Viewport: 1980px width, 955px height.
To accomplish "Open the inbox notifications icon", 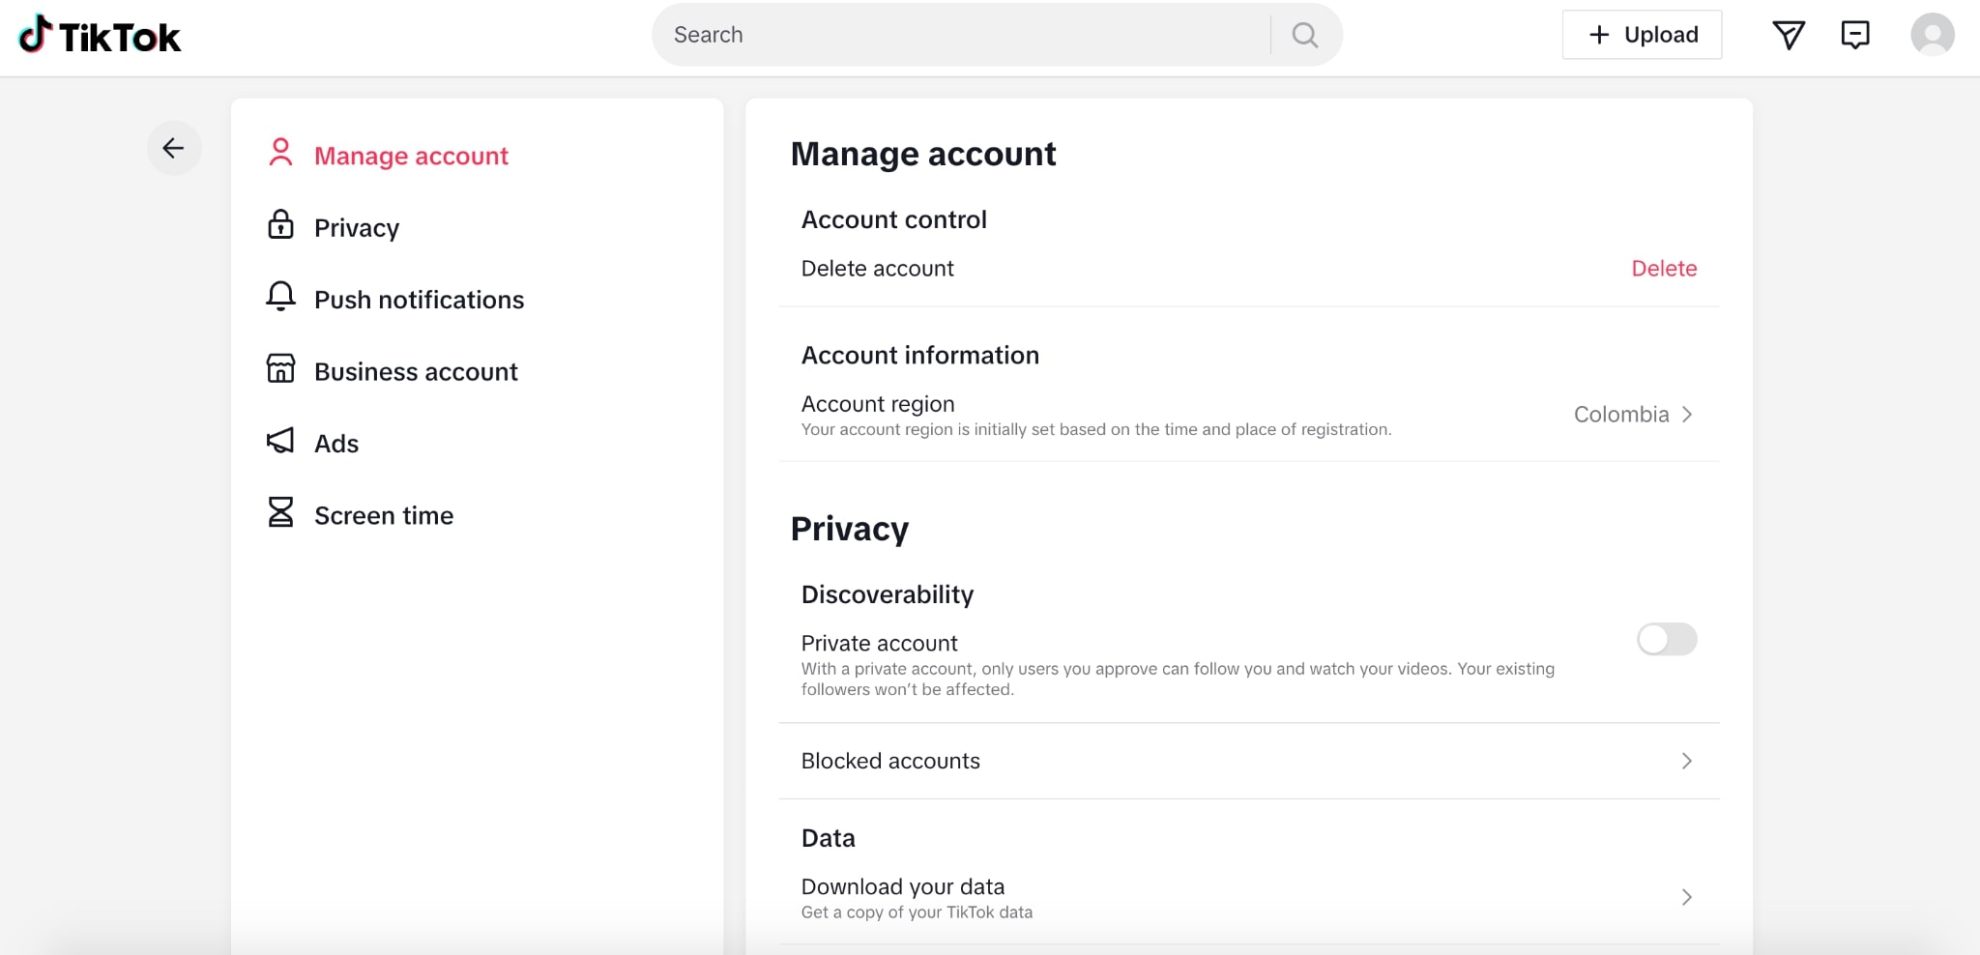I will [1855, 35].
